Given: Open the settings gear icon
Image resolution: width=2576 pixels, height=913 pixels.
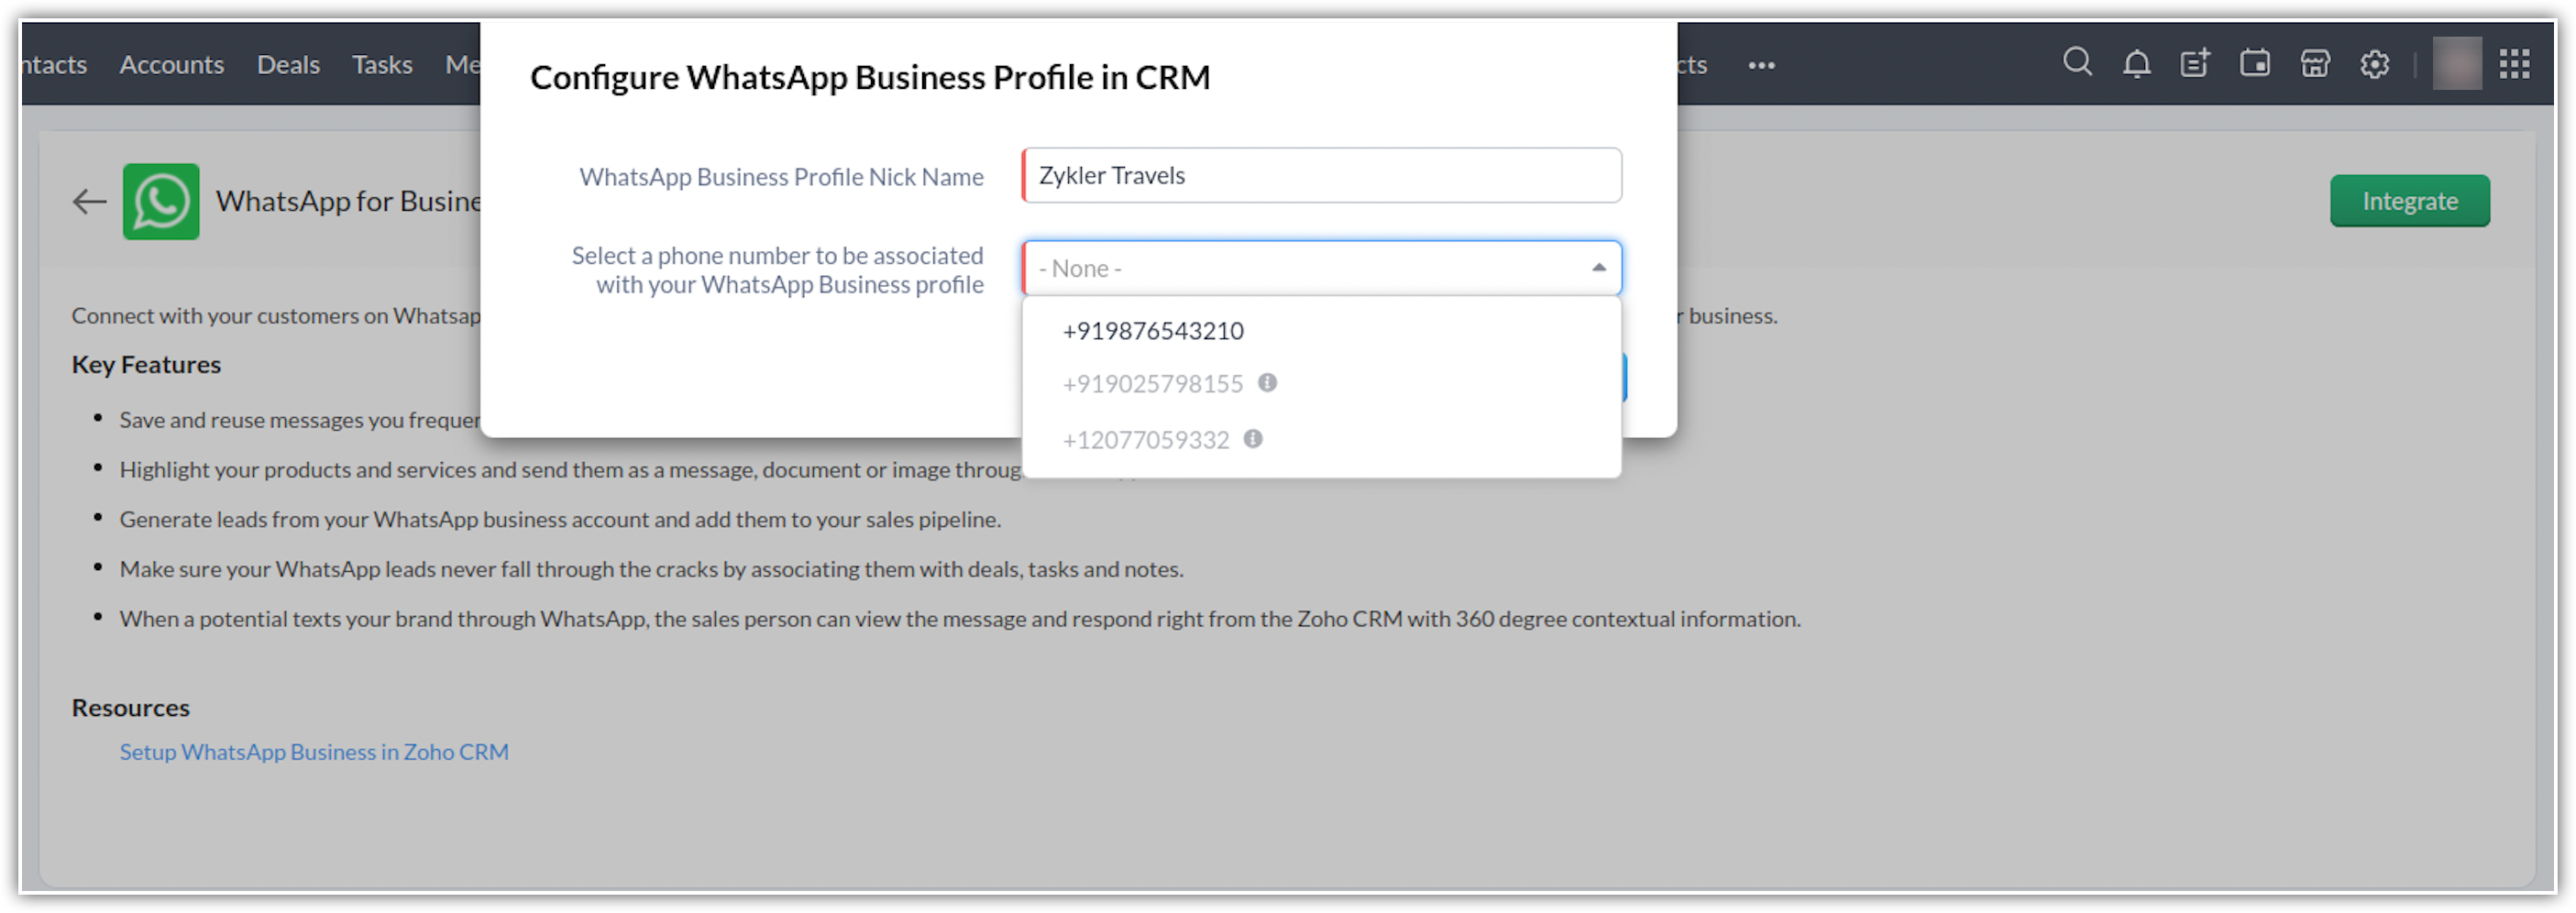Looking at the screenshot, I should 2374,65.
